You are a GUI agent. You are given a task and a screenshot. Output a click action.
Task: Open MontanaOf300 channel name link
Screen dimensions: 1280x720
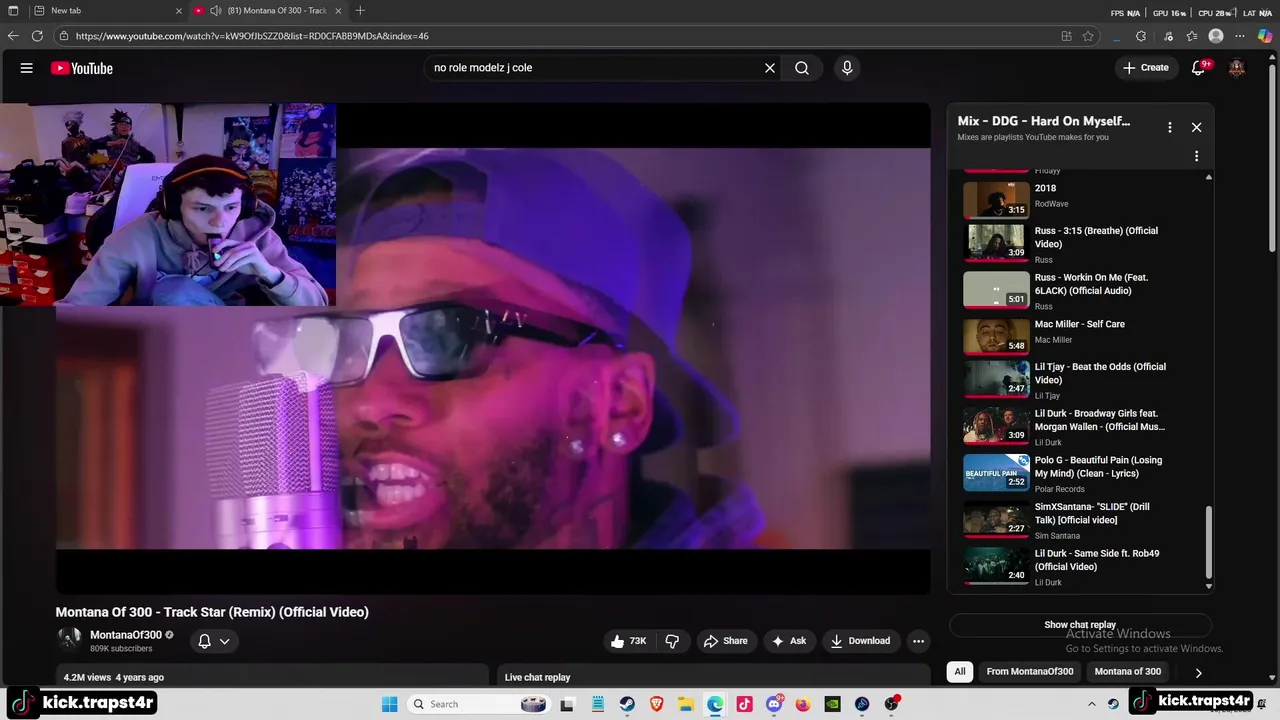pos(126,635)
